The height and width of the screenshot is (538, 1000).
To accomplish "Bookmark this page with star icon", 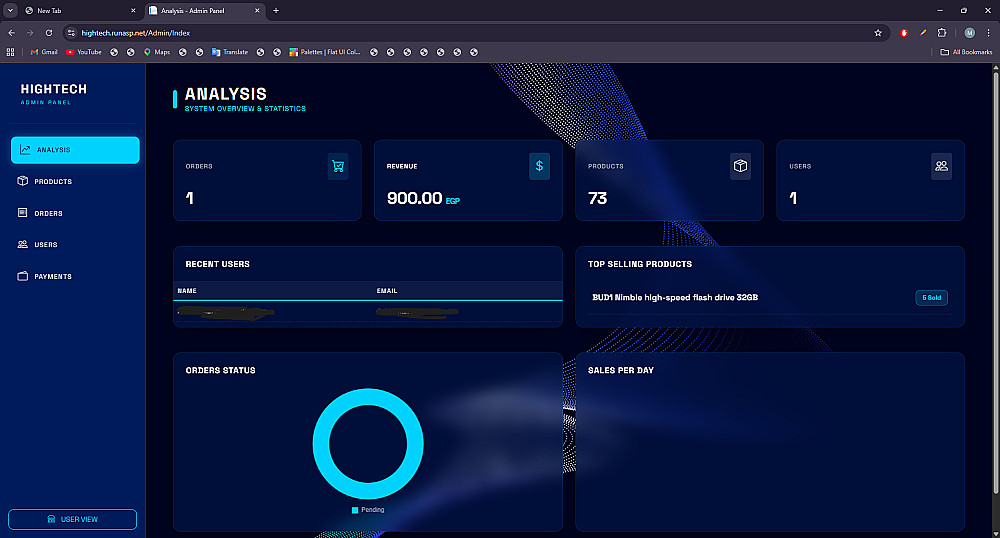I will pos(878,33).
